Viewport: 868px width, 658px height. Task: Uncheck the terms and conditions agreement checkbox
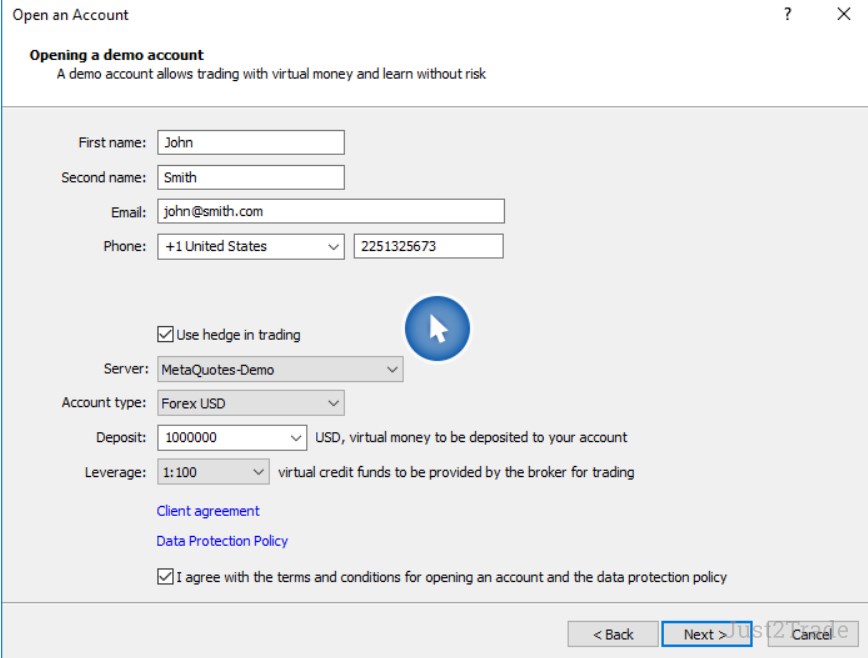click(166, 577)
